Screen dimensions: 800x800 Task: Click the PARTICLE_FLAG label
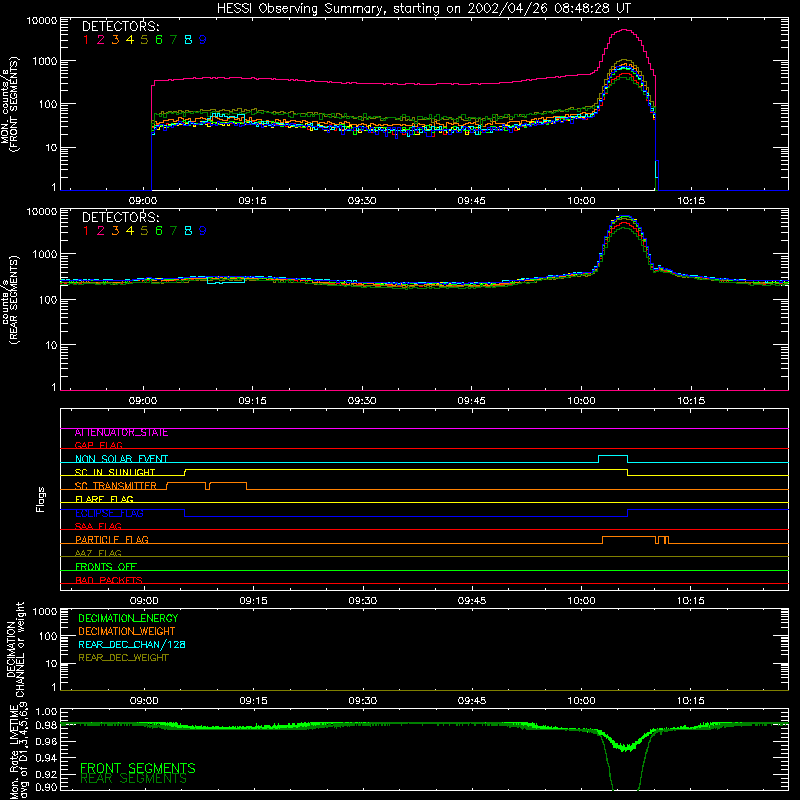(112, 540)
